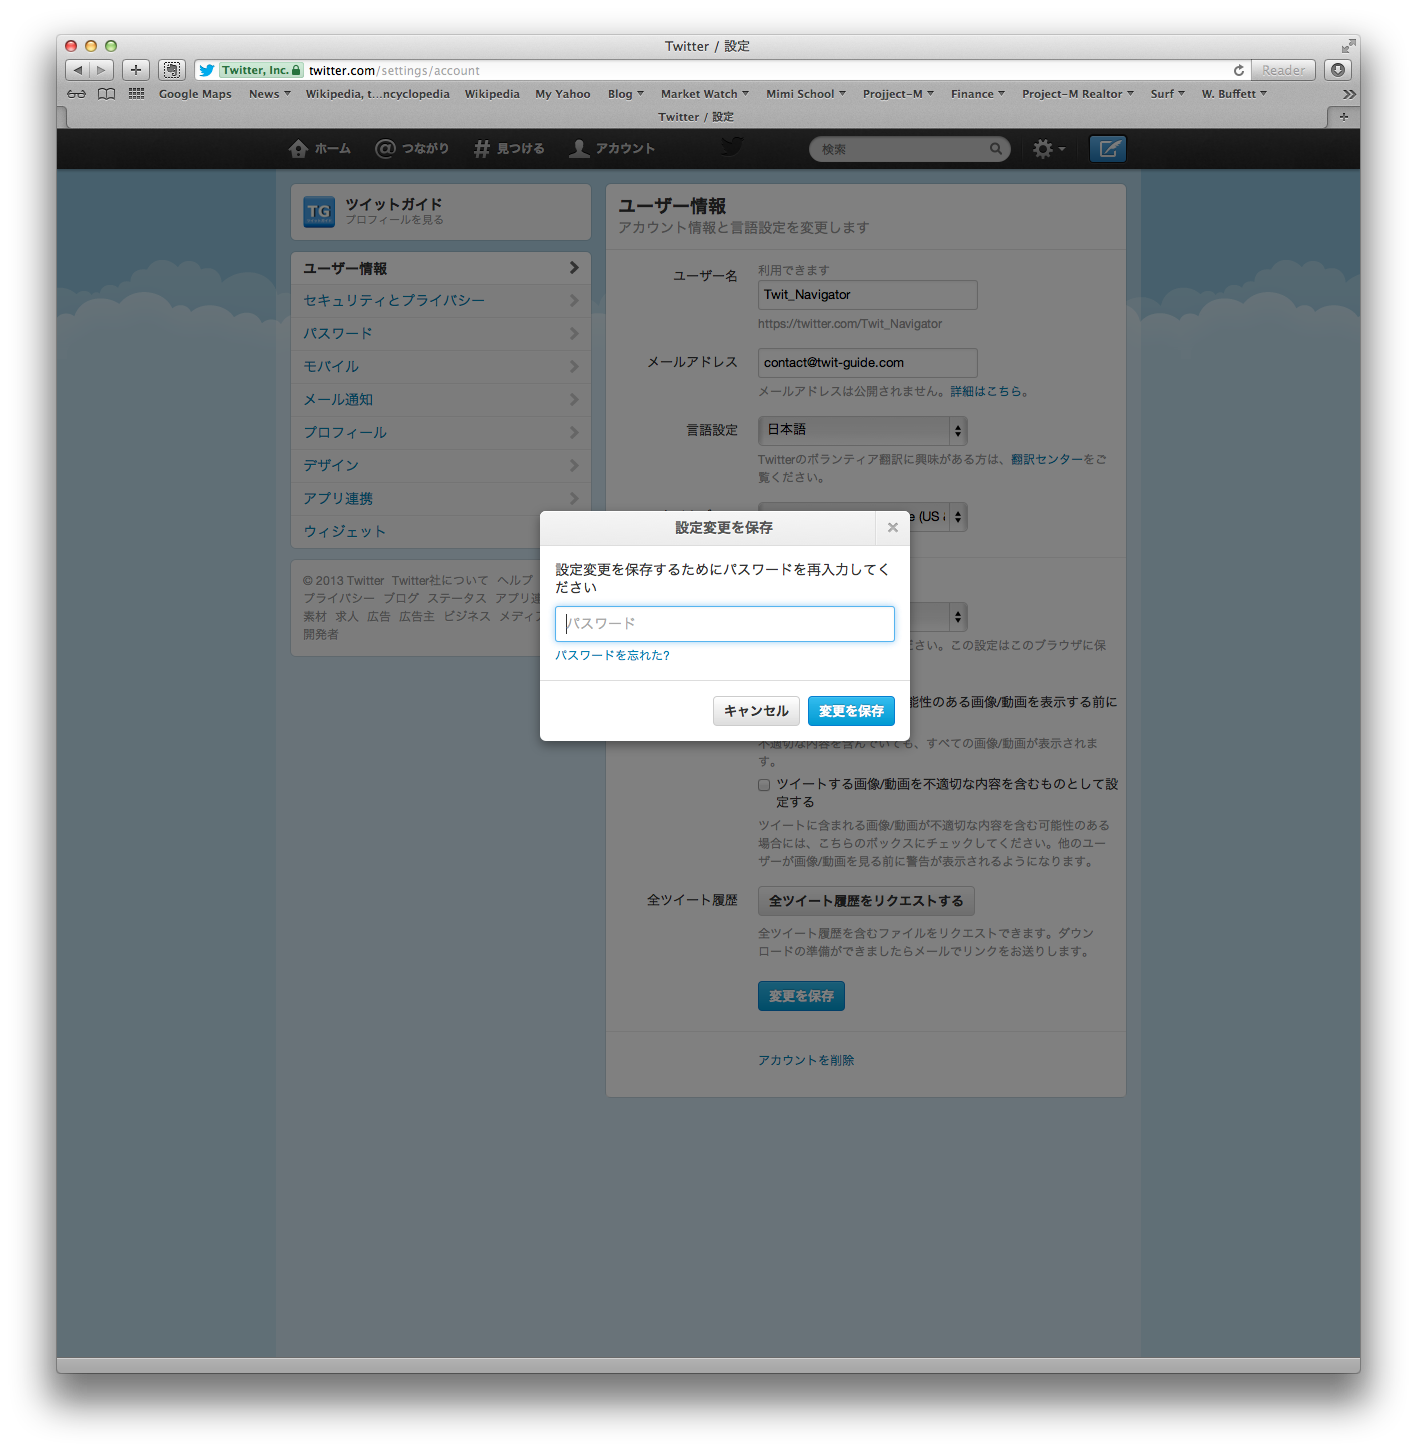The width and height of the screenshot is (1417, 1452).
Task: Expand the News bookmarks folder
Action: [x=270, y=94]
